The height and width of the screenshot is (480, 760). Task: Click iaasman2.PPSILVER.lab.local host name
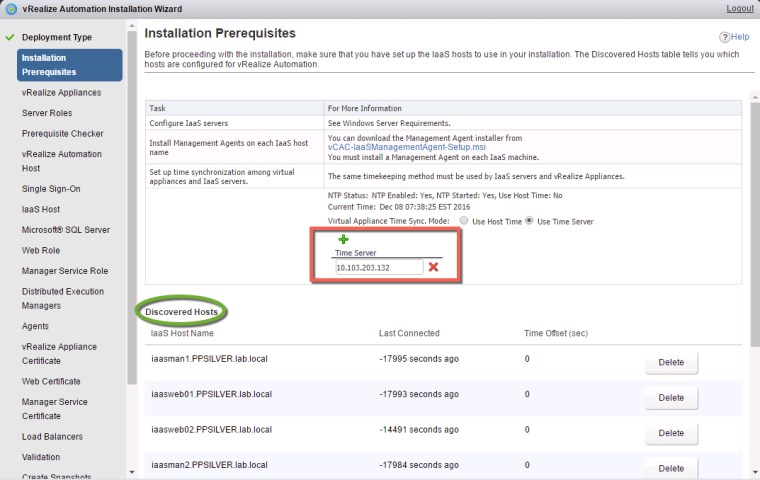click(x=209, y=465)
